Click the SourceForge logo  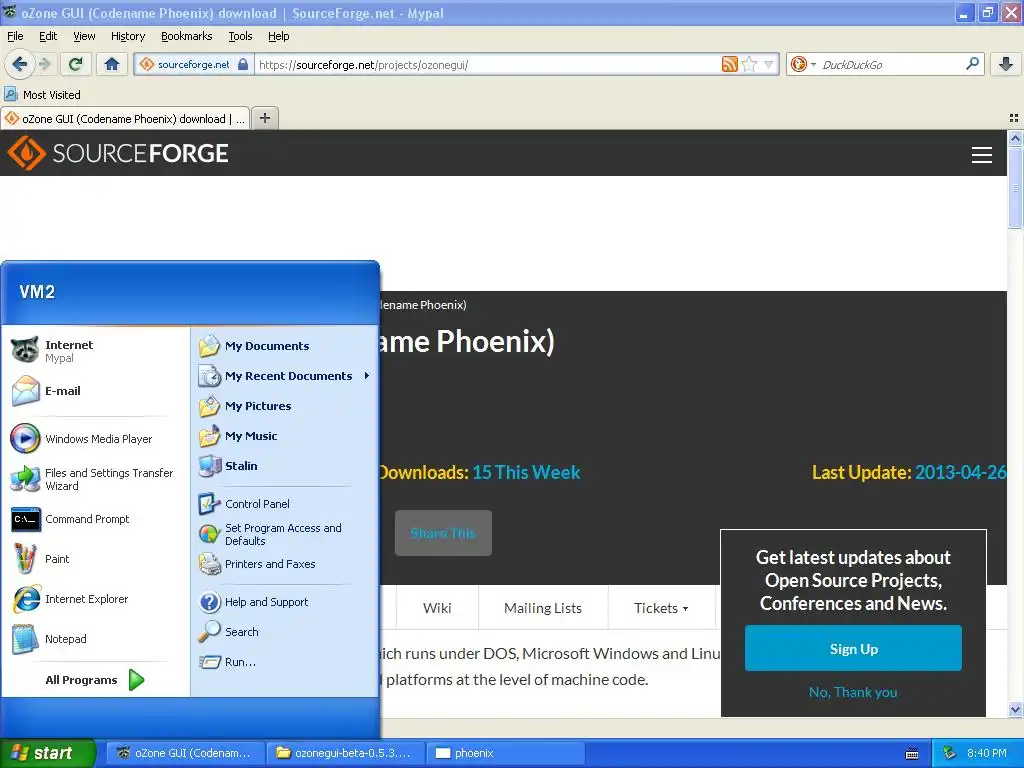click(118, 153)
